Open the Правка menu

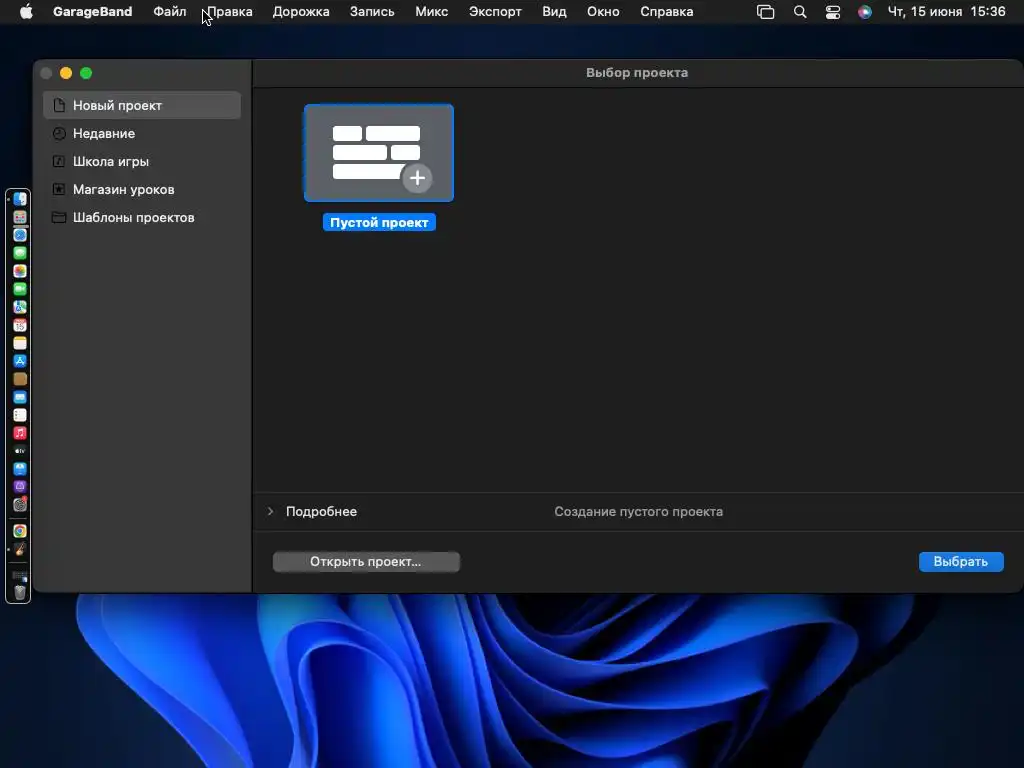(230, 12)
